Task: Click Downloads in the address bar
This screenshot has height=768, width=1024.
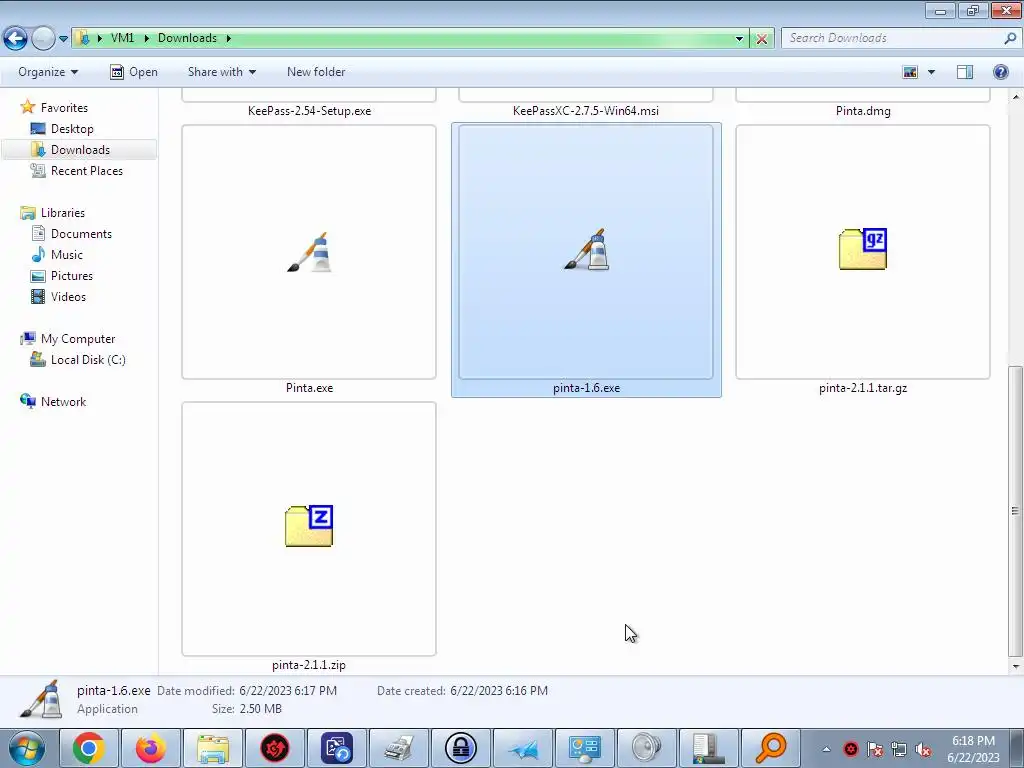Action: click(x=187, y=38)
